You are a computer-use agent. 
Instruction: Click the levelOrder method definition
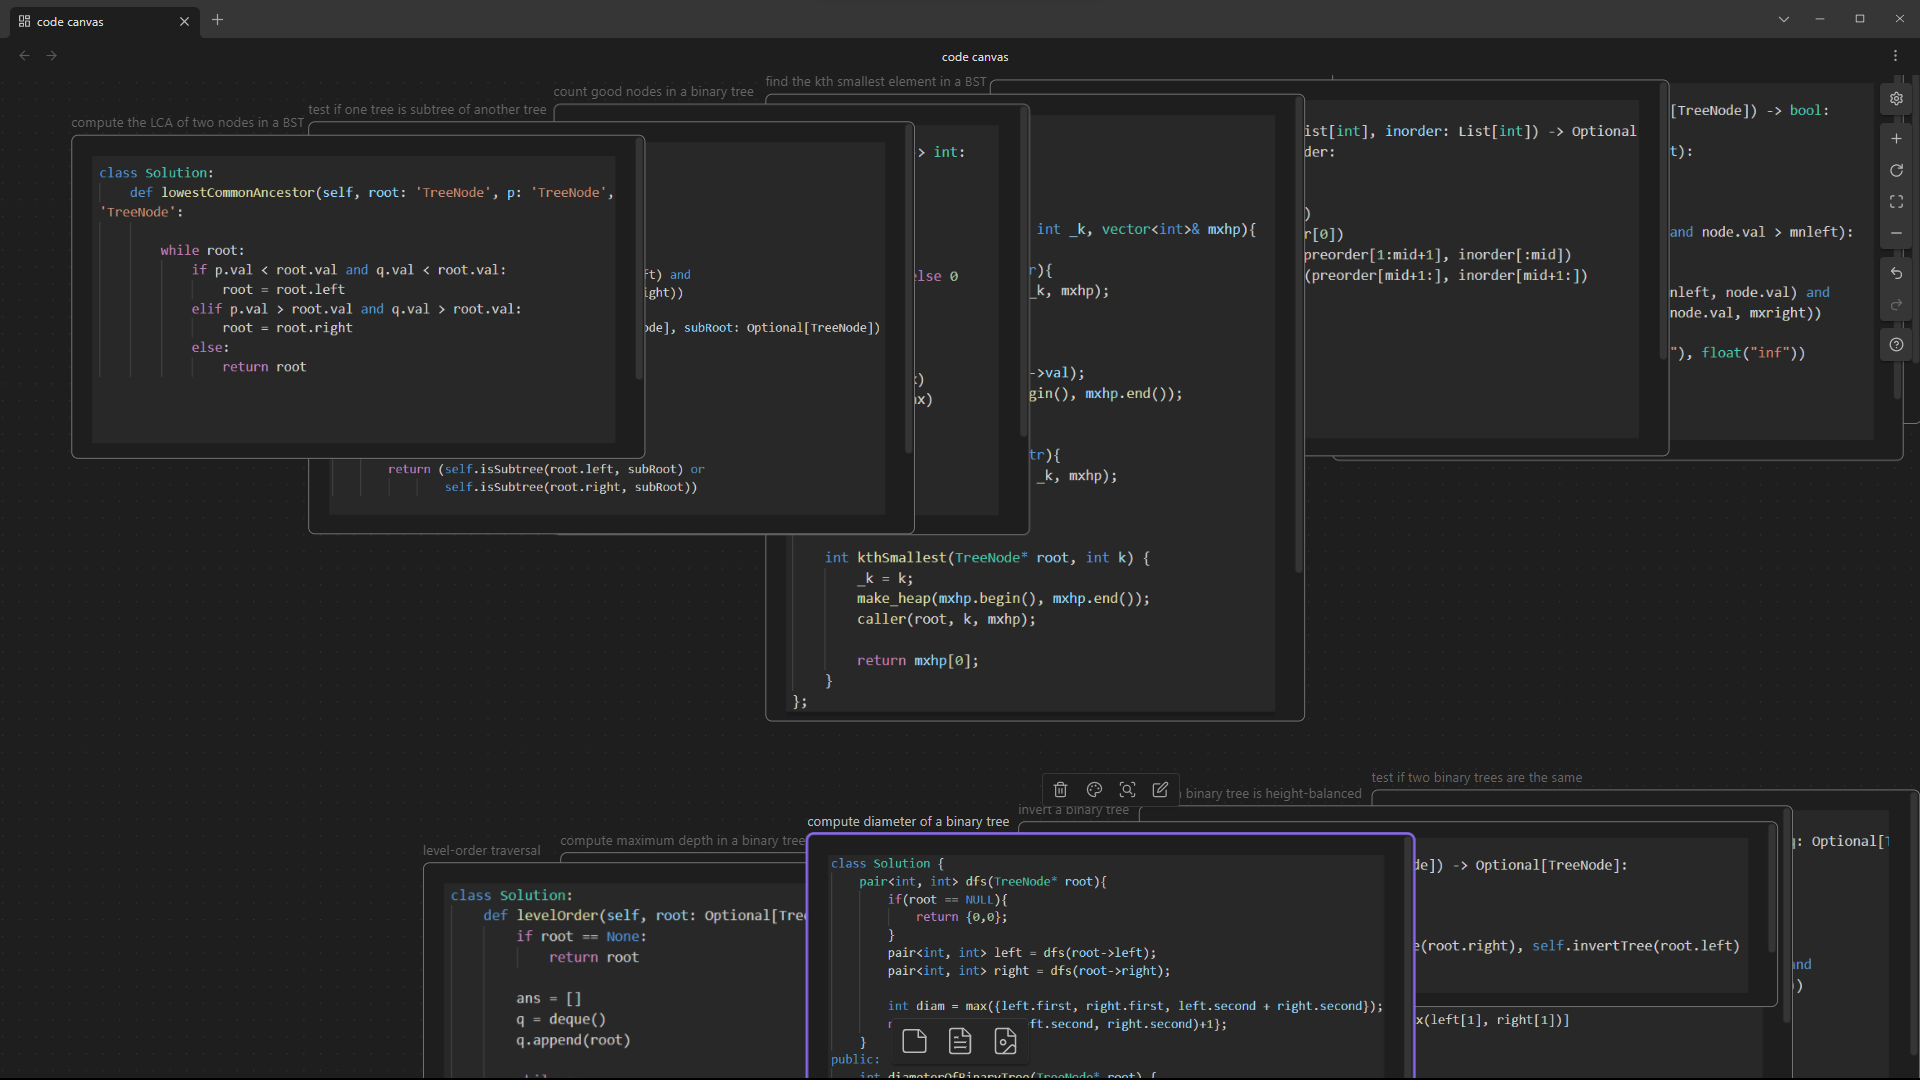click(x=645, y=916)
